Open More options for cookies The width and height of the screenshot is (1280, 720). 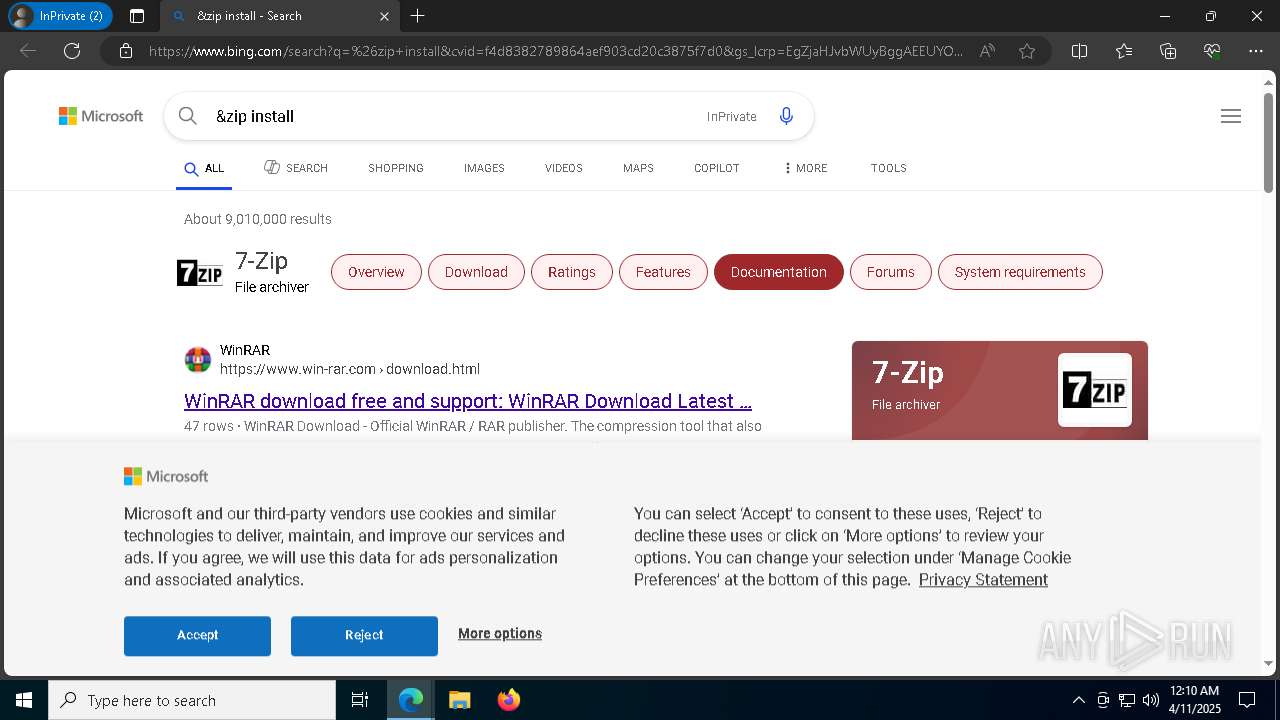[x=500, y=633]
